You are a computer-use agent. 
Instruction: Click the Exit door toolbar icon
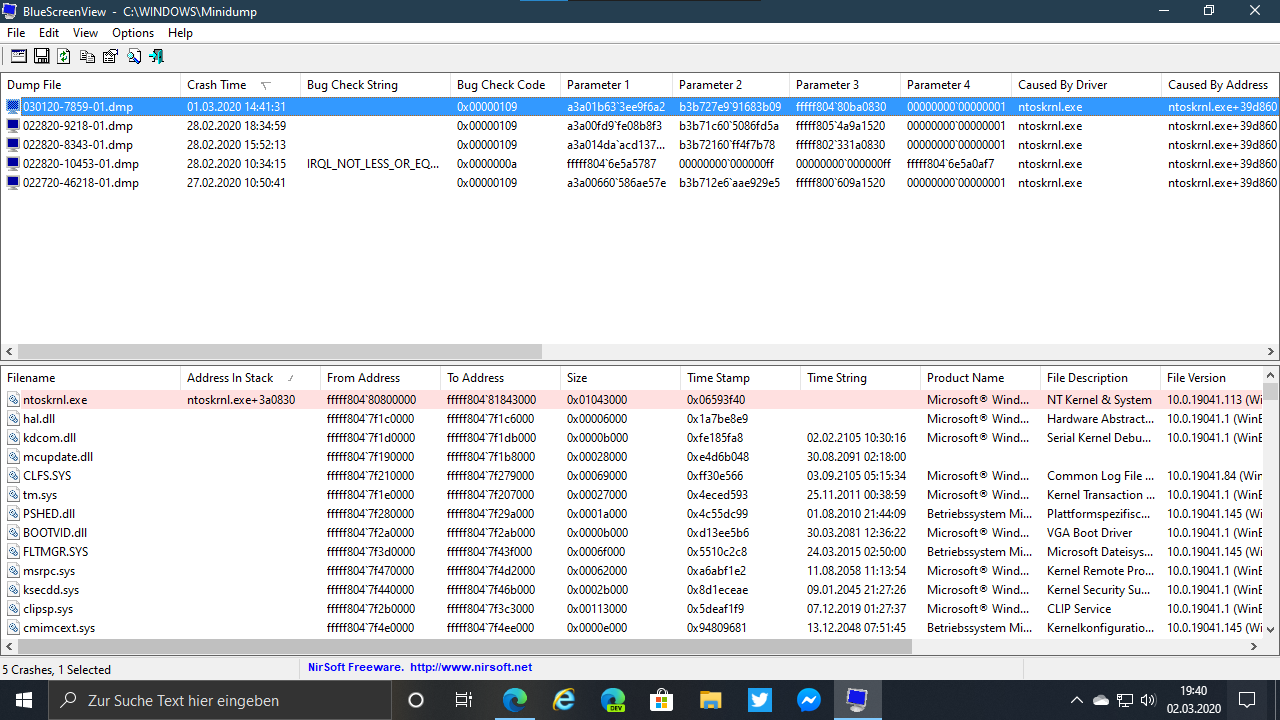point(157,56)
